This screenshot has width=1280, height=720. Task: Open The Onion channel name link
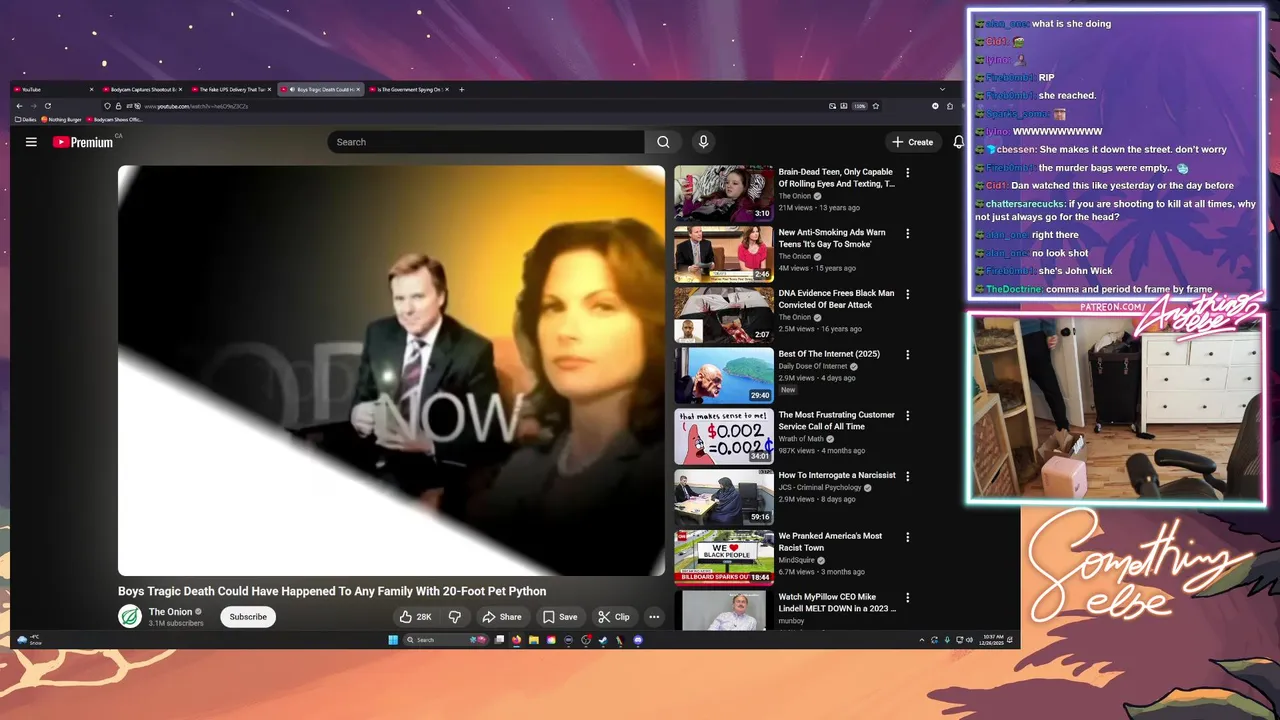(170, 612)
